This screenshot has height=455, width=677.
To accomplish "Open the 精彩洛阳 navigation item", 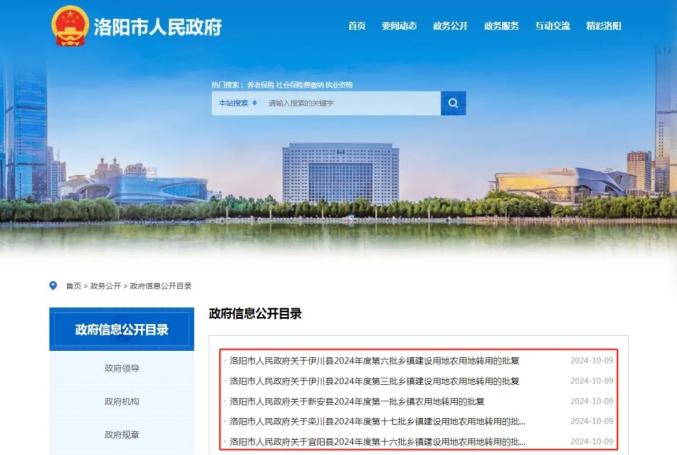I will [604, 26].
